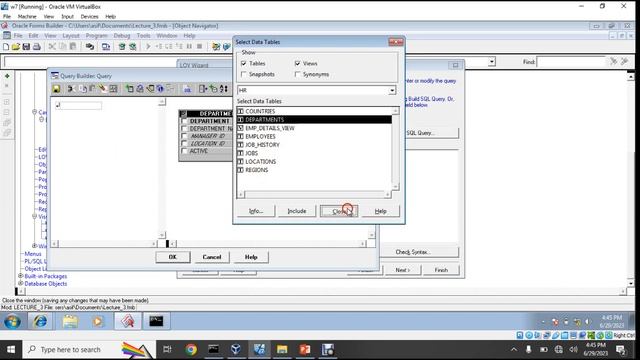
Task: Click the Select Data Tables icon in Query Builder
Action: coord(129,89)
